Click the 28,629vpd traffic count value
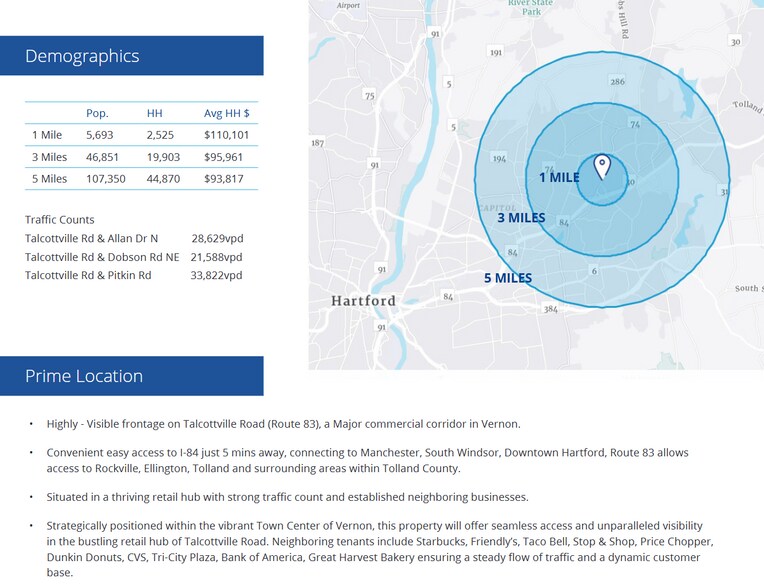Viewport: 764px width, 588px height. [x=217, y=239]
